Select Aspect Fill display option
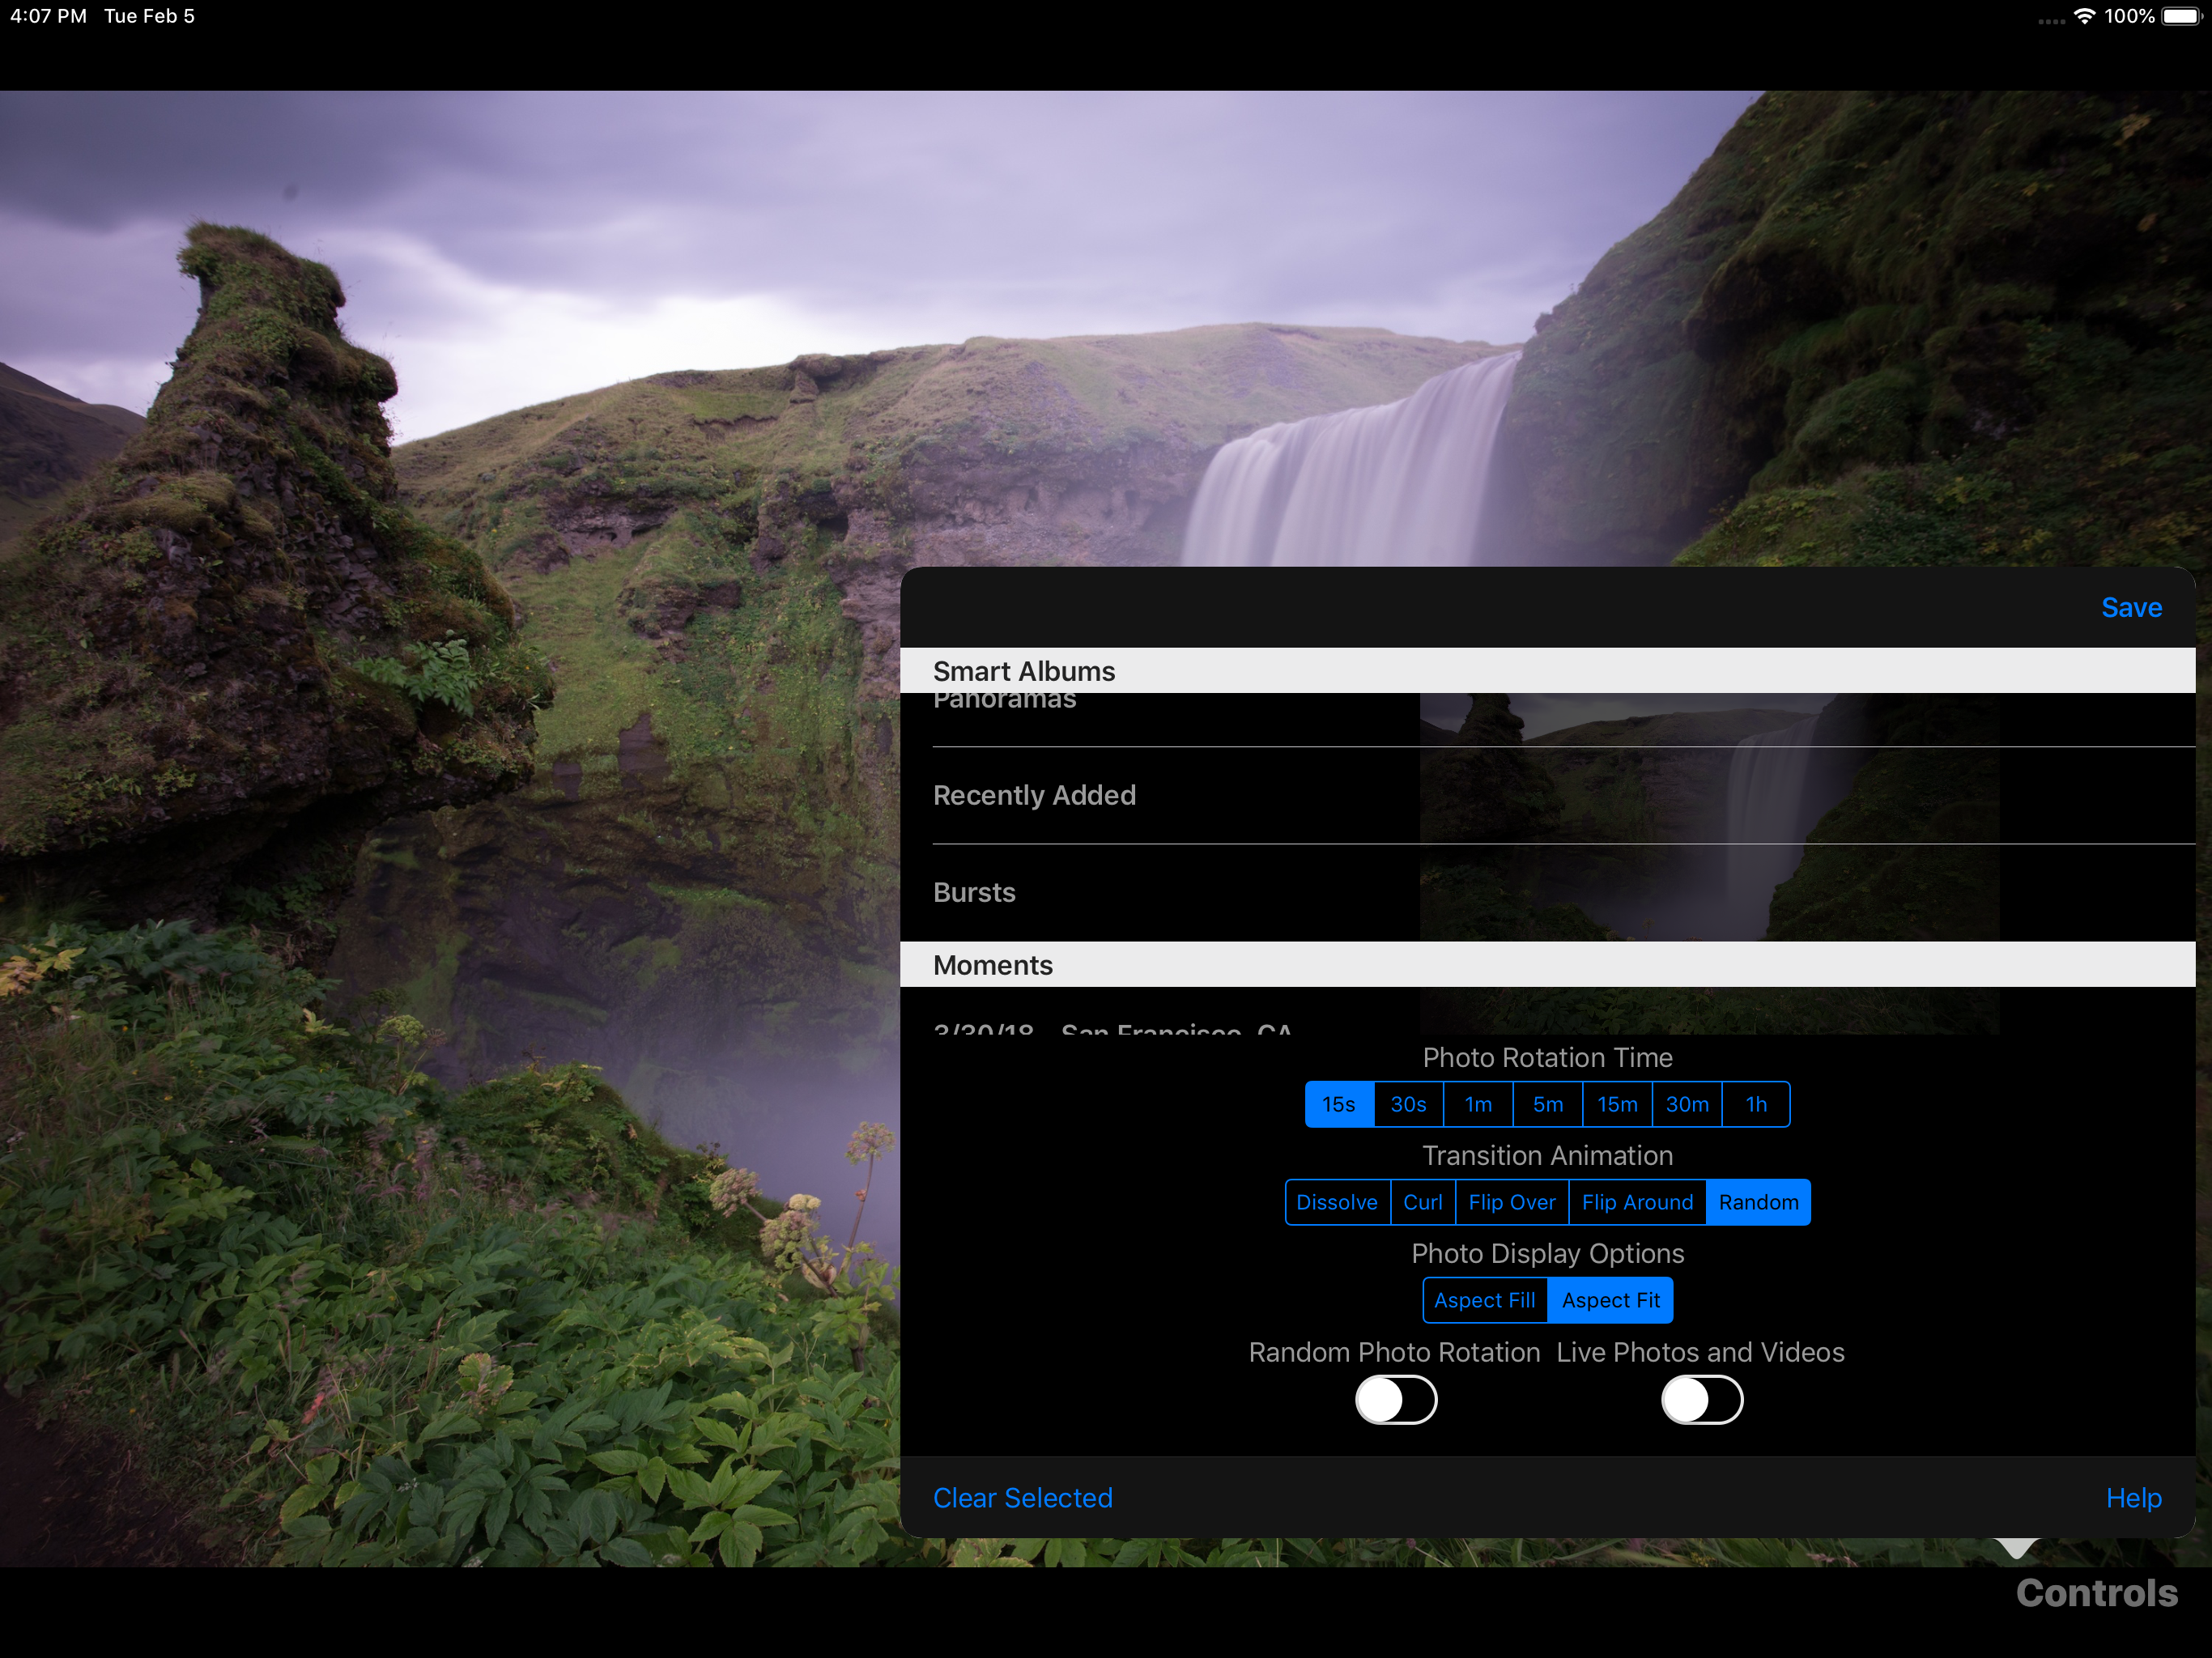 click(1484, 1300)
